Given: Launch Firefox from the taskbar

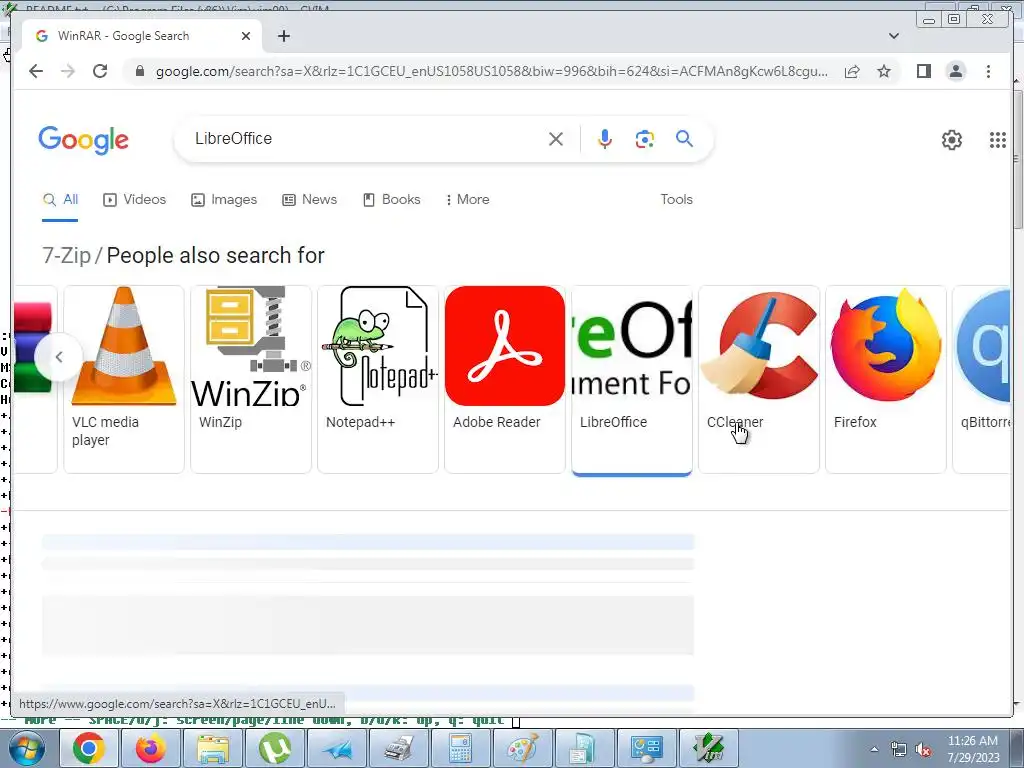Looking at the screenshot, I should [150, 748].
